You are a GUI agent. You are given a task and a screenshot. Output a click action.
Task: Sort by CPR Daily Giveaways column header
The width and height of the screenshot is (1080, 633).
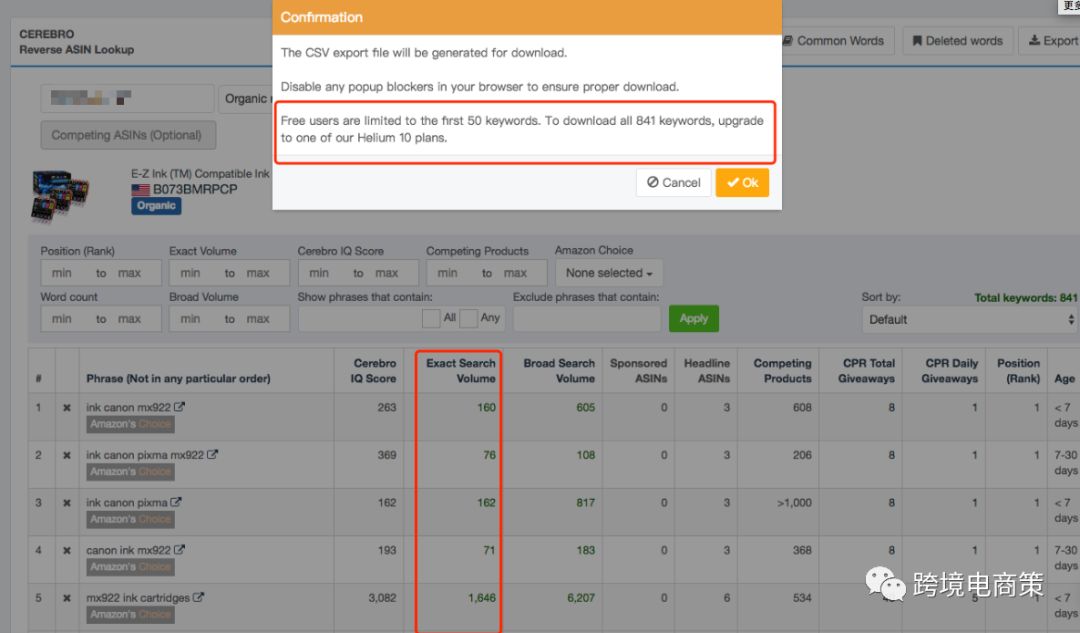tap(950, 371)
